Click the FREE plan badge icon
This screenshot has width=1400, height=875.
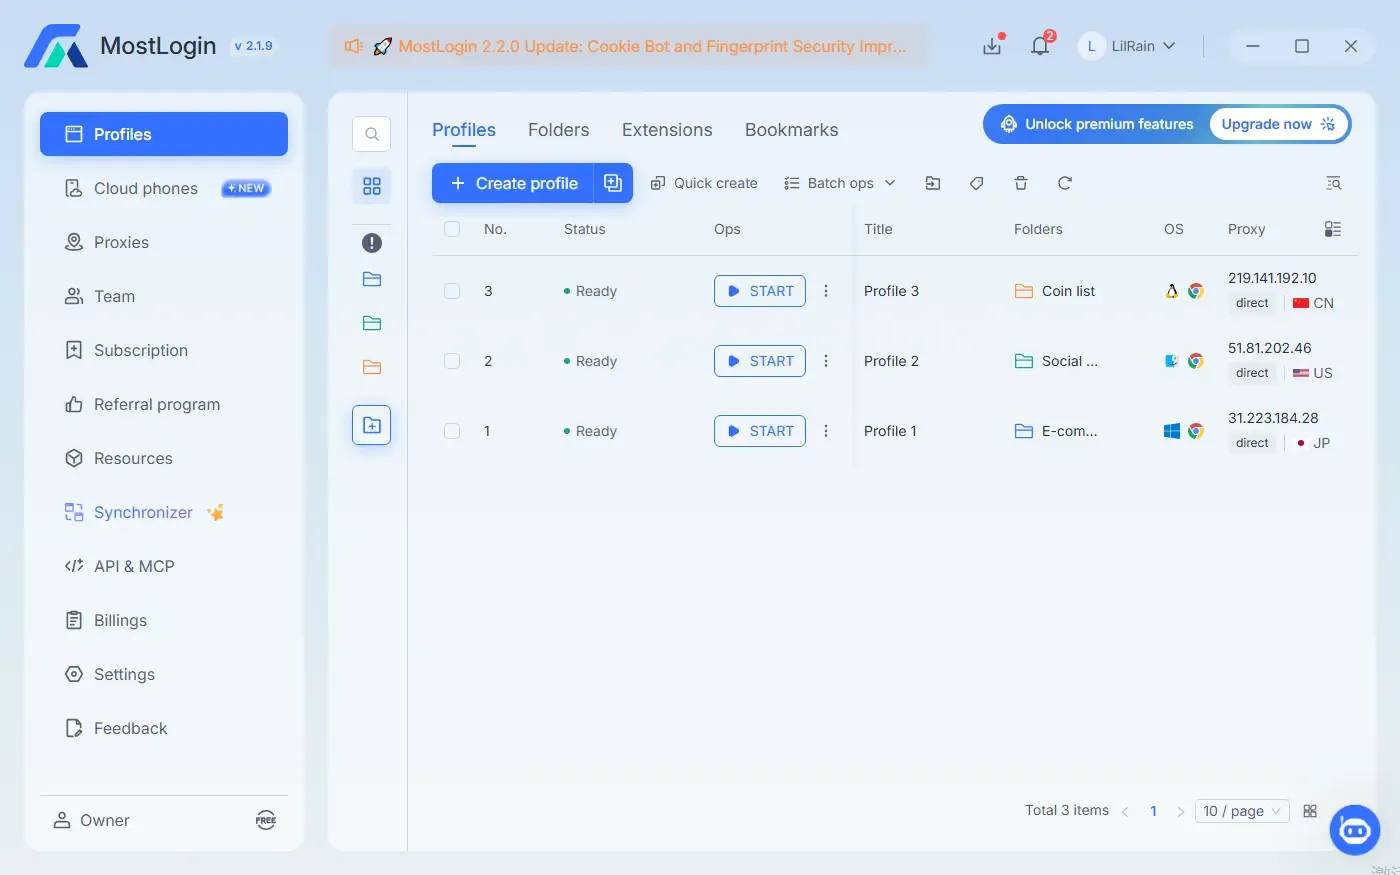click(x=266, y=821)
